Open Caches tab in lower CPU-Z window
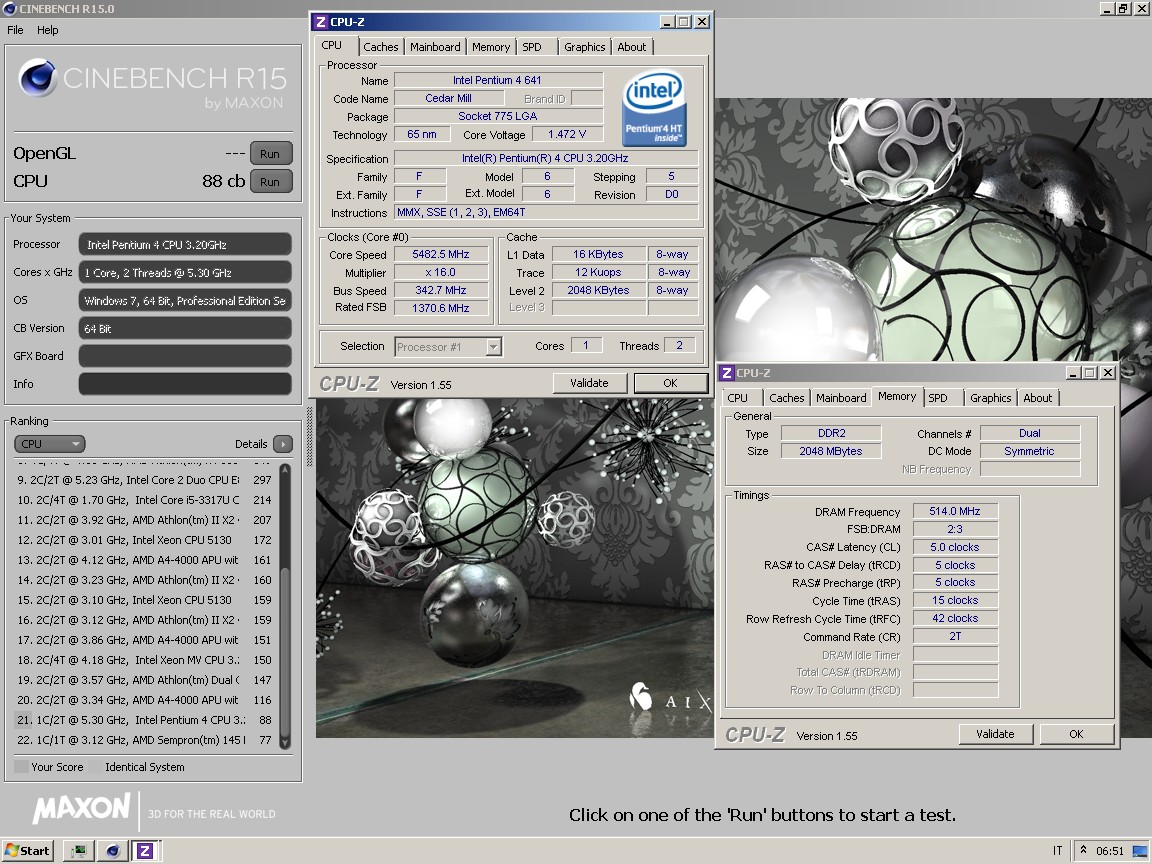 point(787,398)
